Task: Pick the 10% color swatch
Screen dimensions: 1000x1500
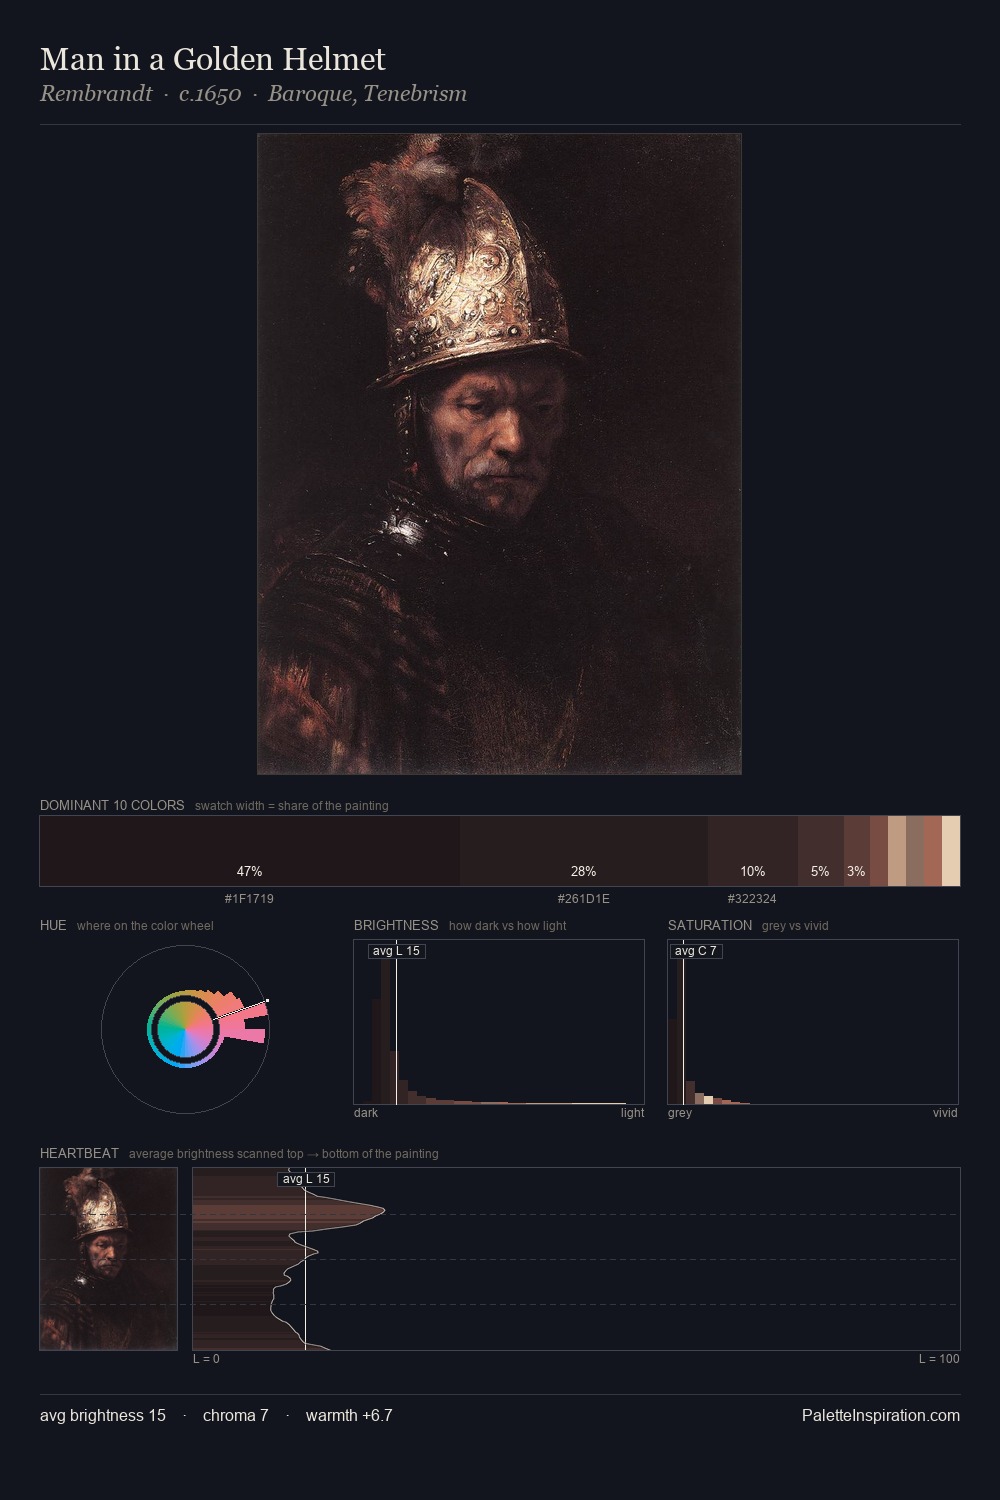Action: [753, 851]
